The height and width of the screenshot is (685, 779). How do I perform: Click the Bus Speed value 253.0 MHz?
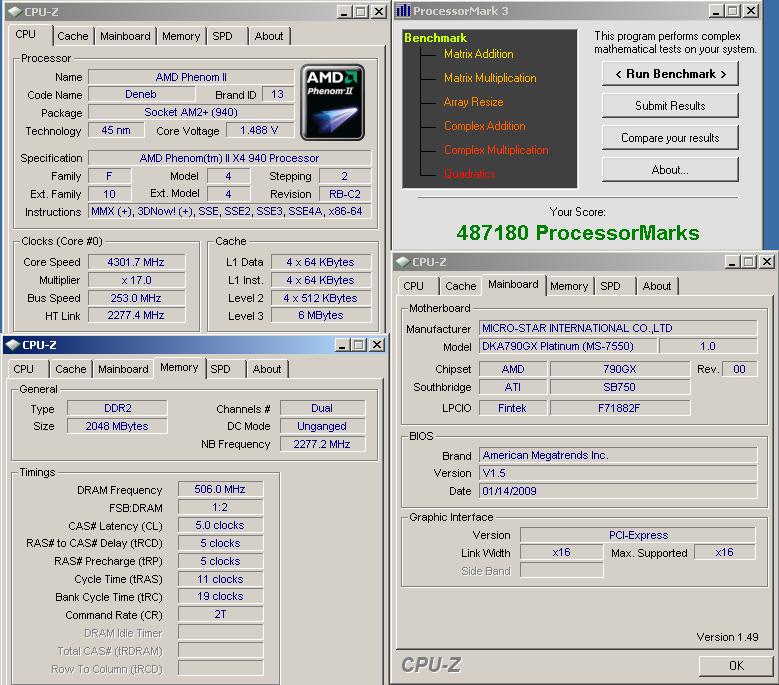click(137, 298)
